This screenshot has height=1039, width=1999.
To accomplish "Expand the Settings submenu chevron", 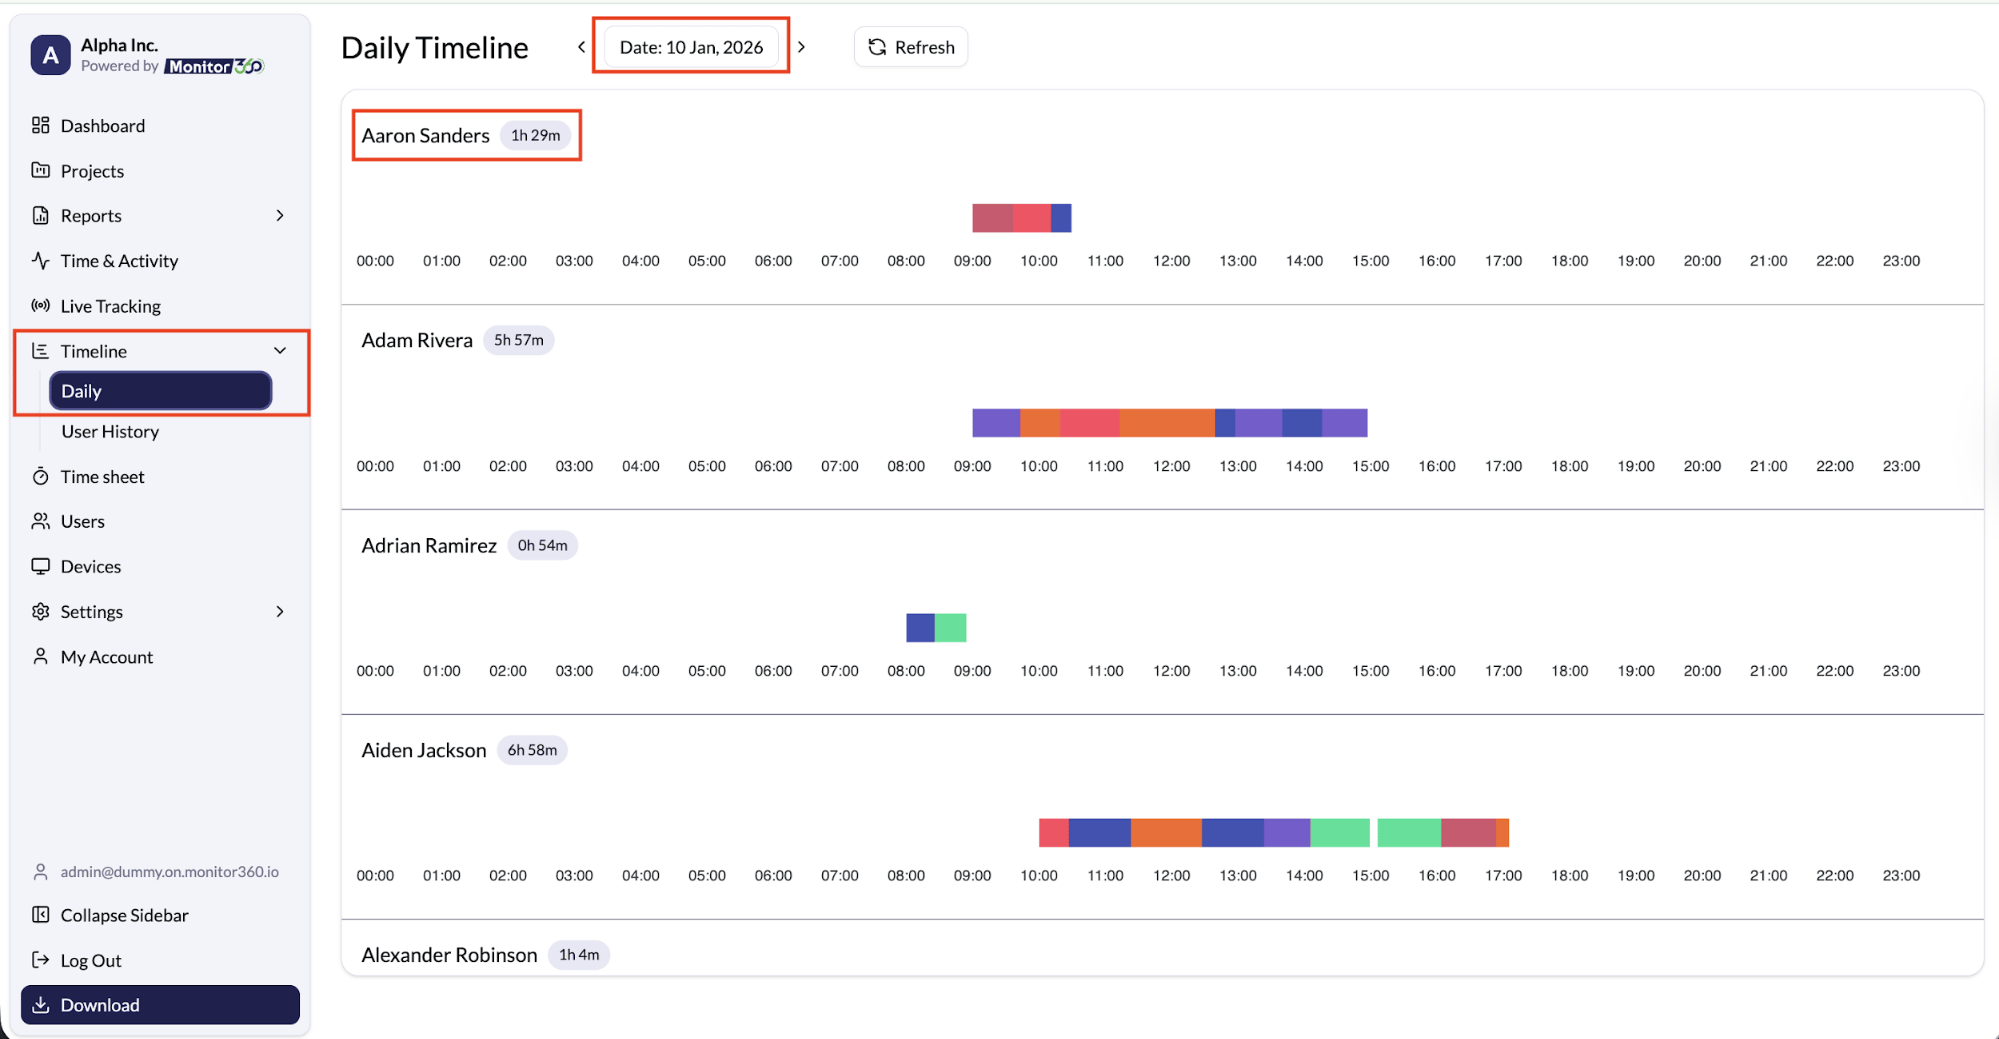I will click(x=280, y=611).
